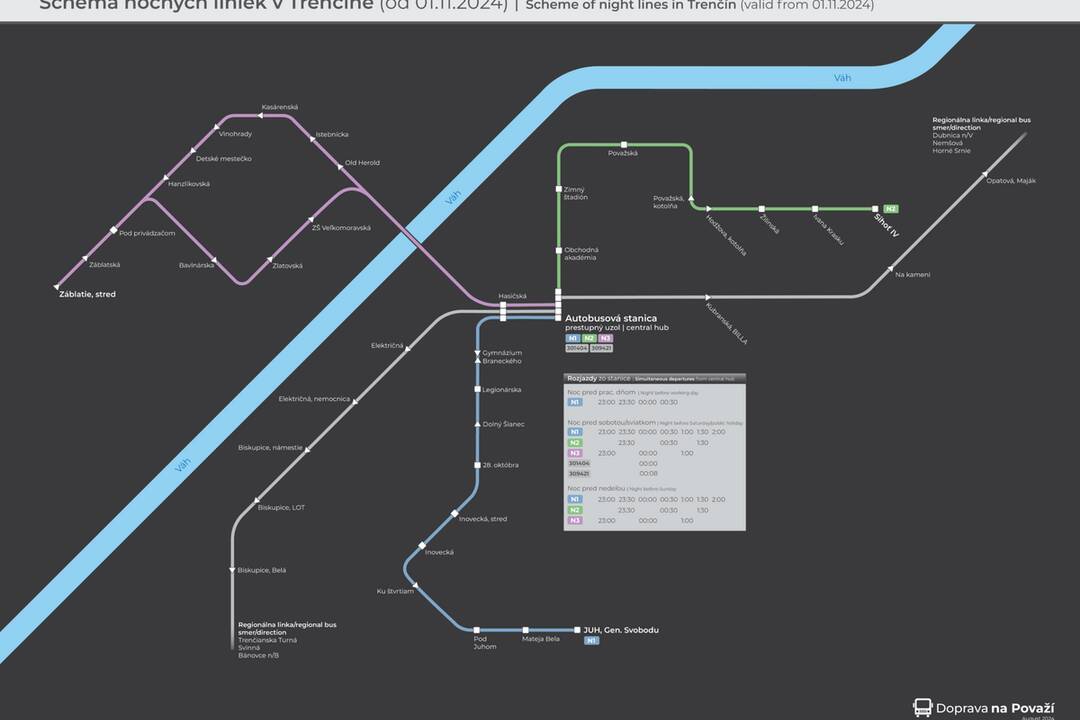Viewport: 1080px width, 720px height.
Task: Click the Zimný štadión stop marker
Action: point(559,189)
